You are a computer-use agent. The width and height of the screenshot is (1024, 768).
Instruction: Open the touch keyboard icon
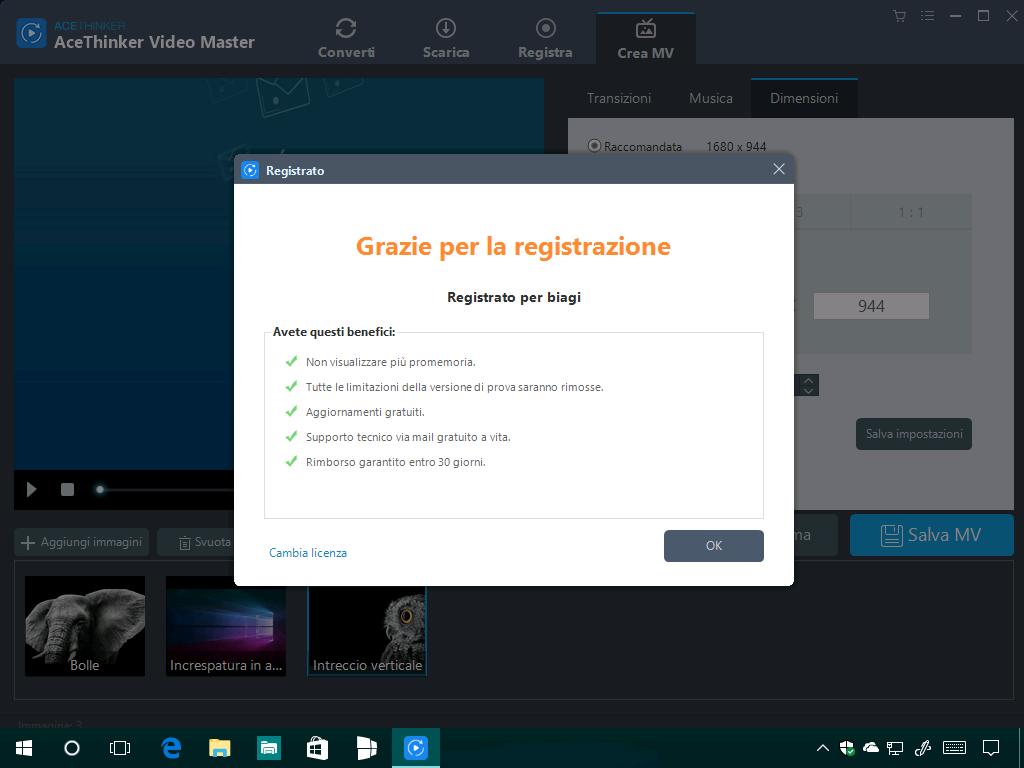955,748
